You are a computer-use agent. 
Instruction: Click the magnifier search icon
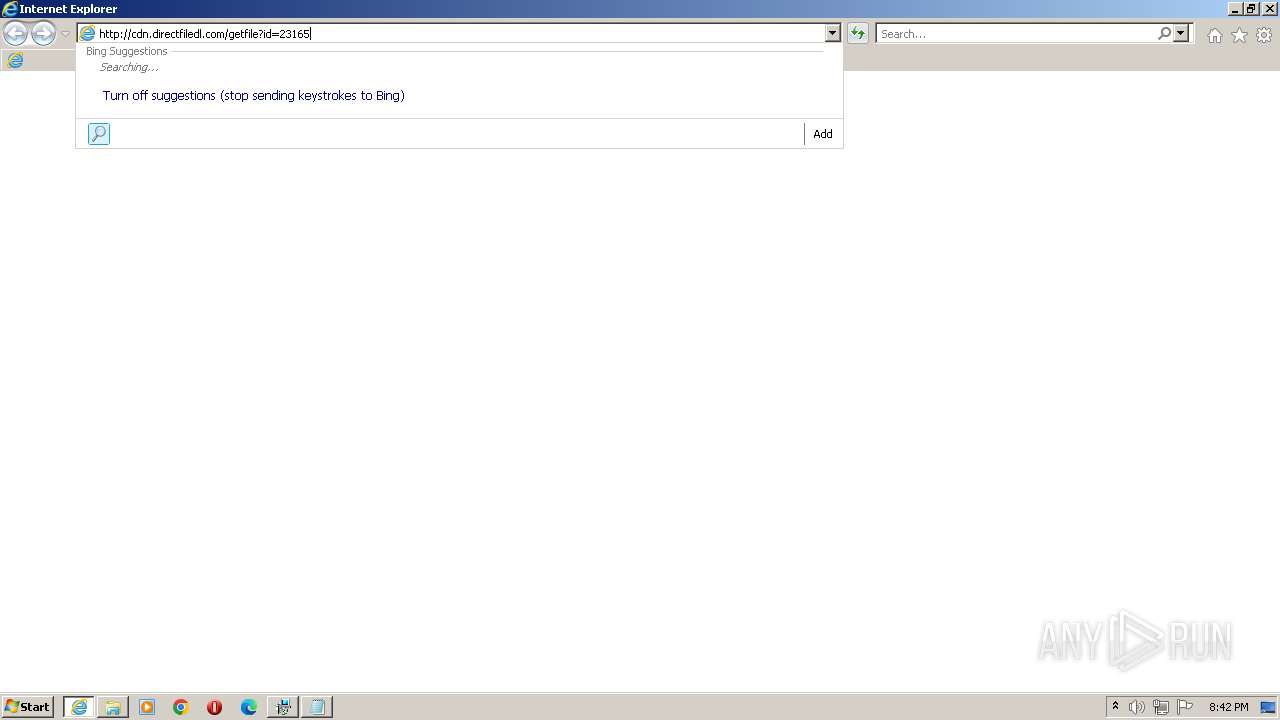[1164, 34]
